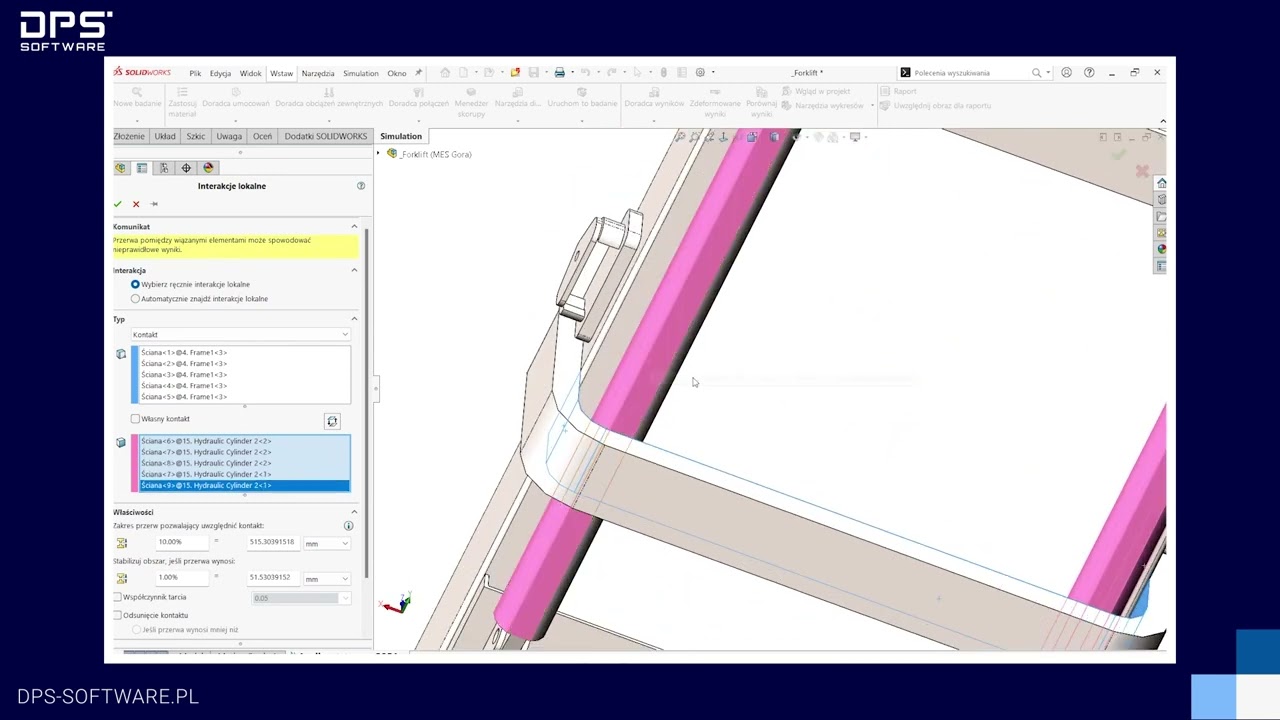Open Appearances color ball icon in task pane

point(1161,249)
